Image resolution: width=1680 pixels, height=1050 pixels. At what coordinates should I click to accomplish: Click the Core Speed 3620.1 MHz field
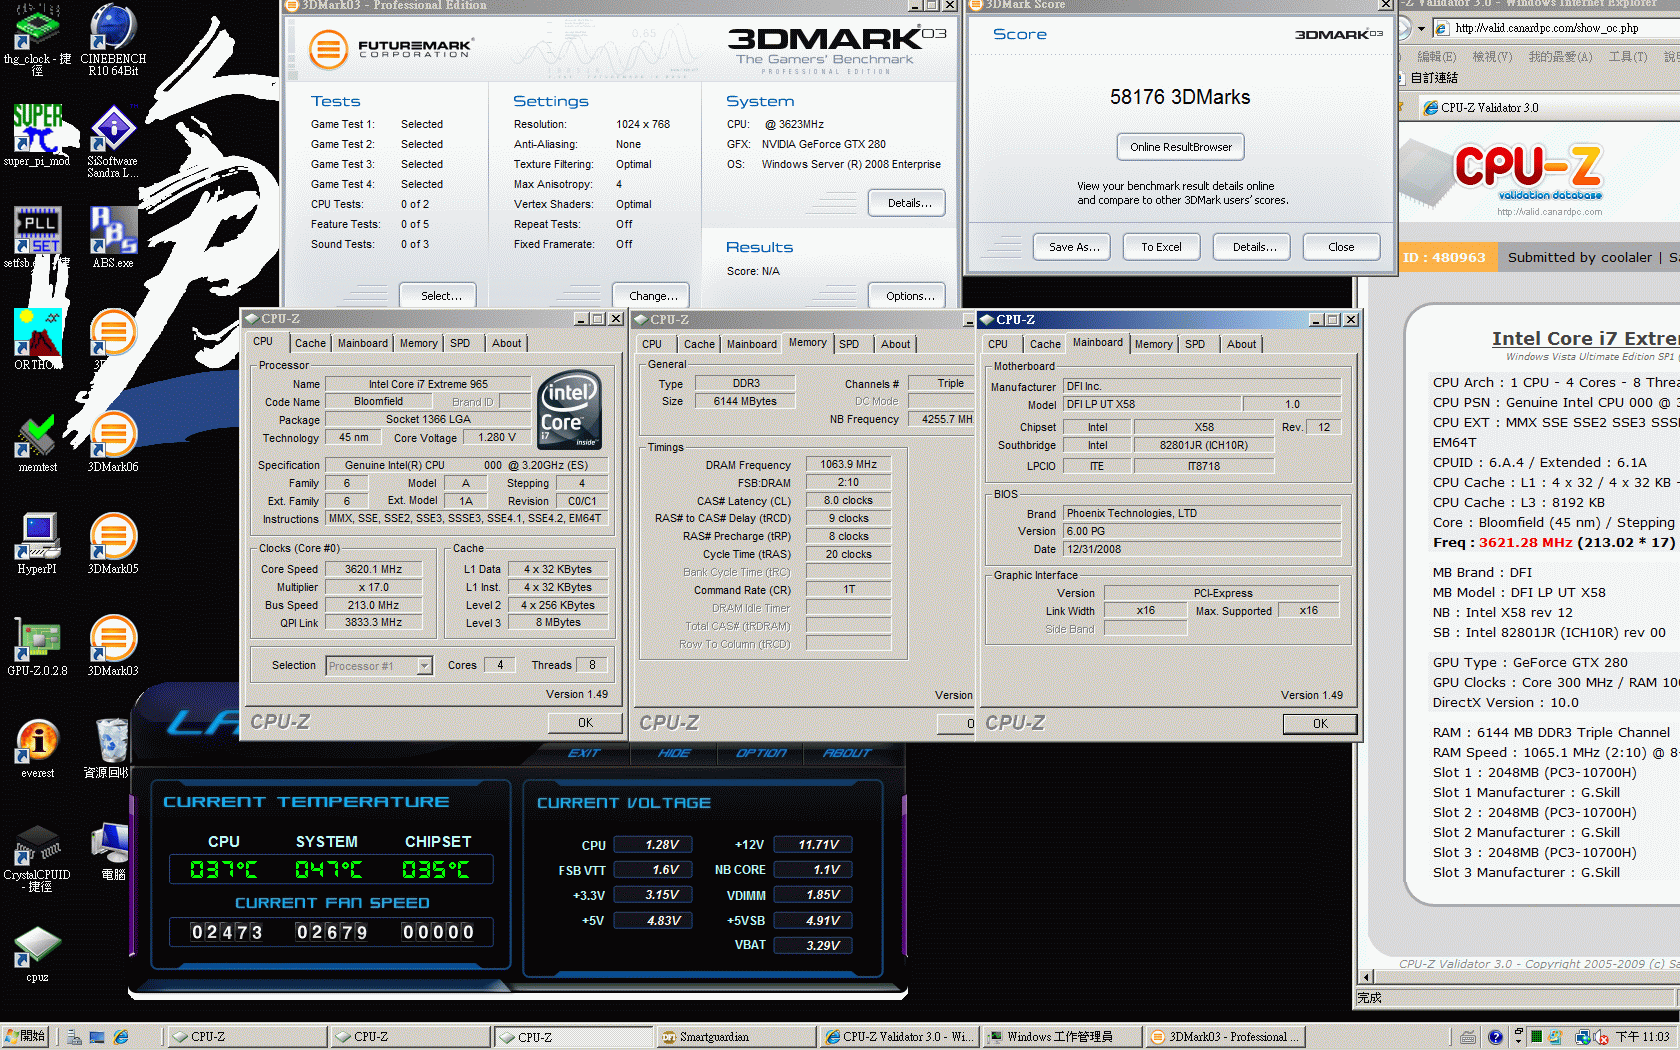point(373,569)
